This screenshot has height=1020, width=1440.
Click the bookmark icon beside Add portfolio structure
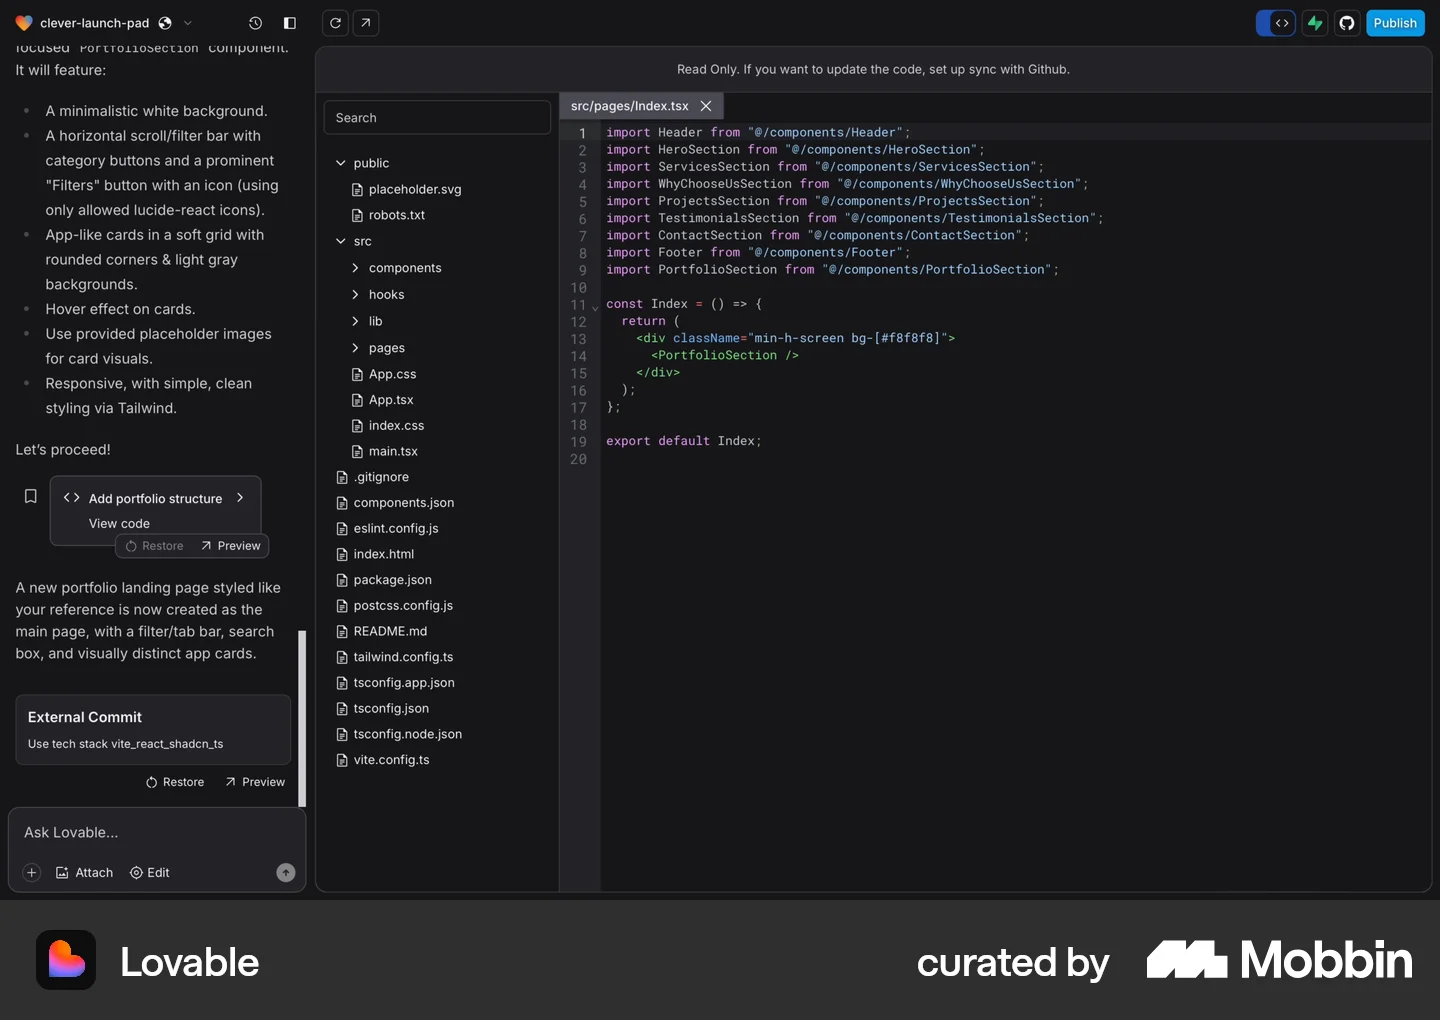point(31,497)
